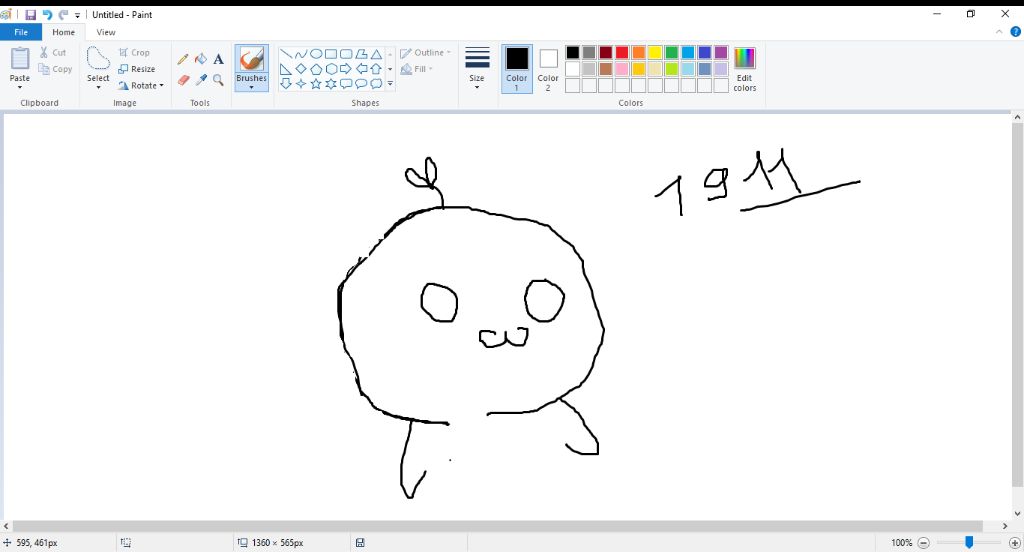Click the Resize button

pyautogui.click(x=137, y=69)
